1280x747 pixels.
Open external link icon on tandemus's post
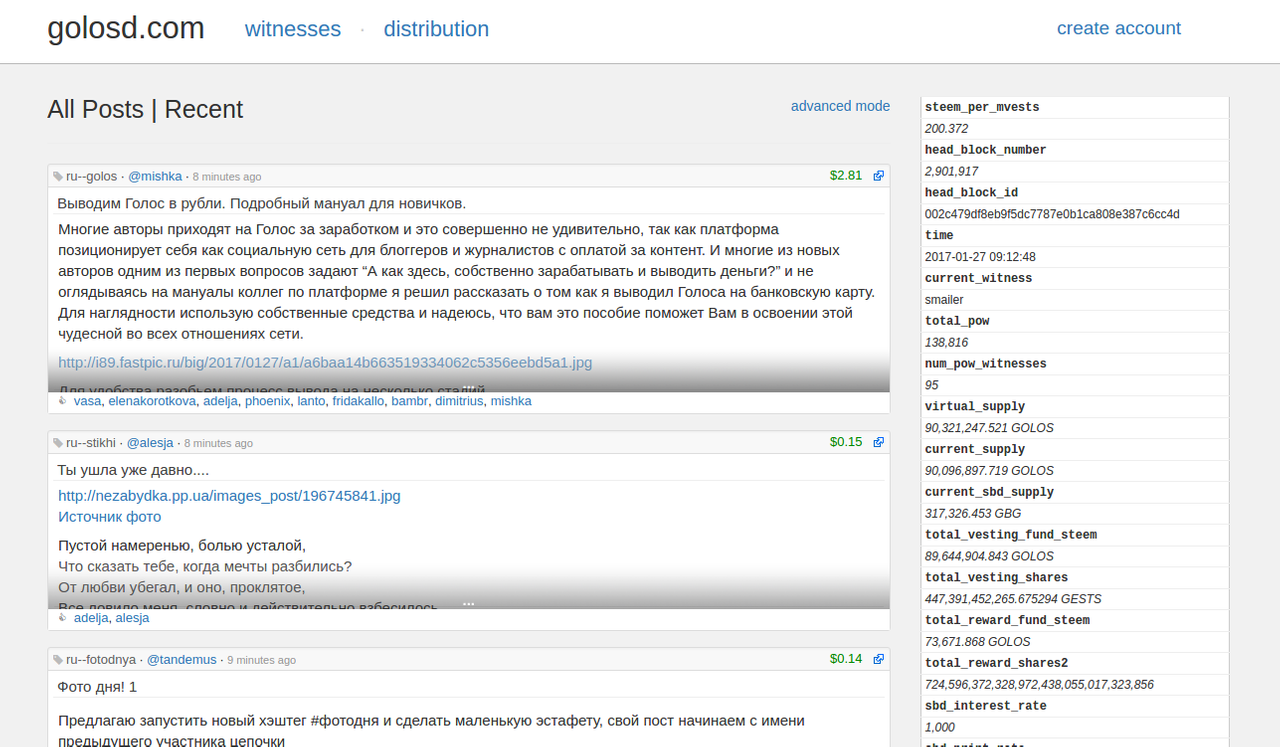pos(879,659)
